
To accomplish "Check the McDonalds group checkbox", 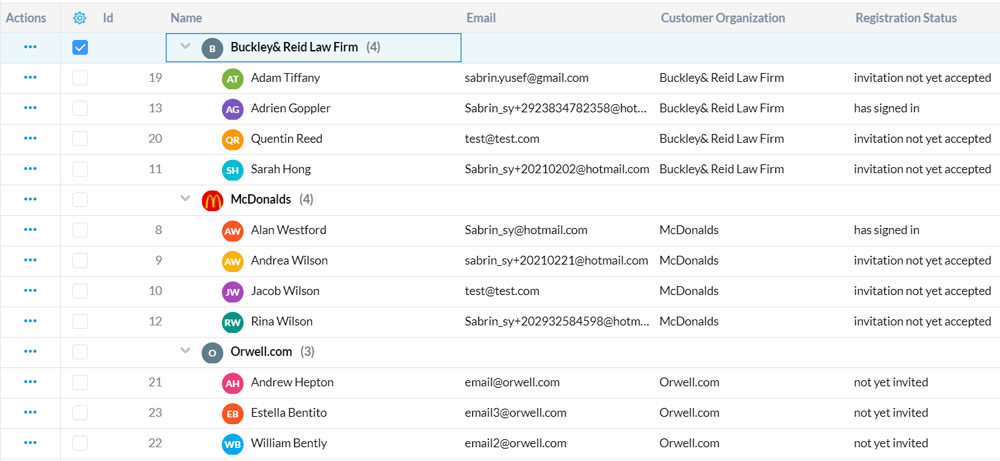I will [x=80, y=200].
